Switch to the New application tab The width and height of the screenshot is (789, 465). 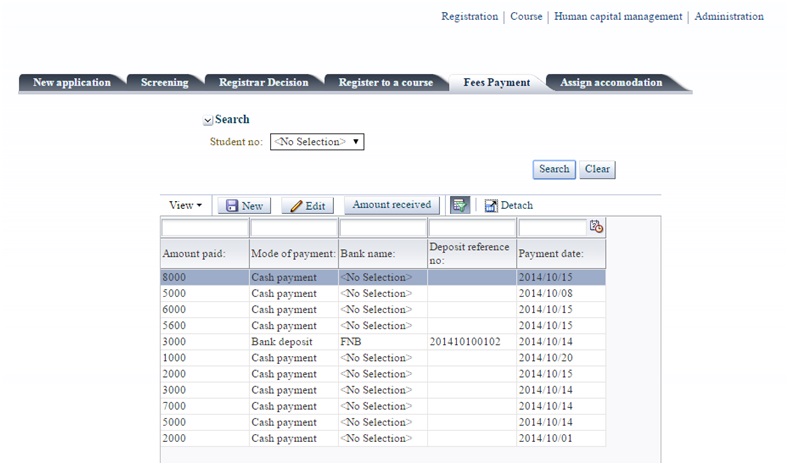point(71,83)
